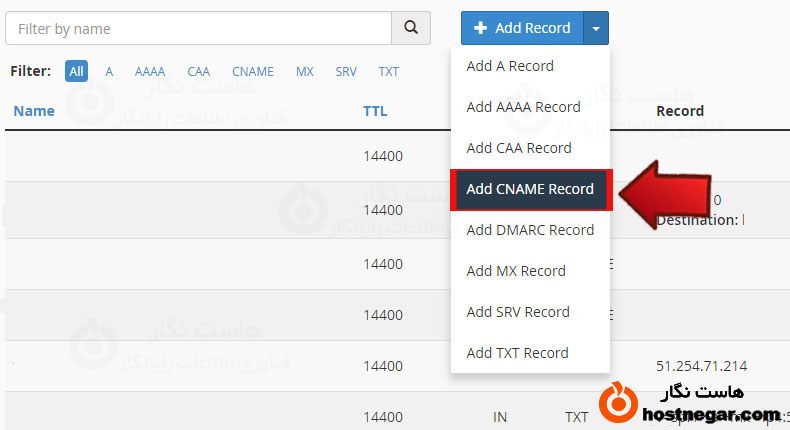
Task: Switch to TXT filter
Action: pos(388,71)
